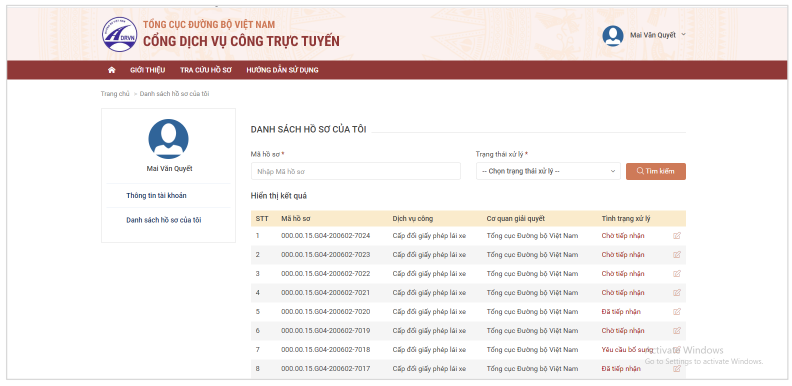Image resolution: width=792 pixels, height=386 pixels.
Task: Click the Chờ tiếp nhận status in row 4
Action: pos(623,293)
